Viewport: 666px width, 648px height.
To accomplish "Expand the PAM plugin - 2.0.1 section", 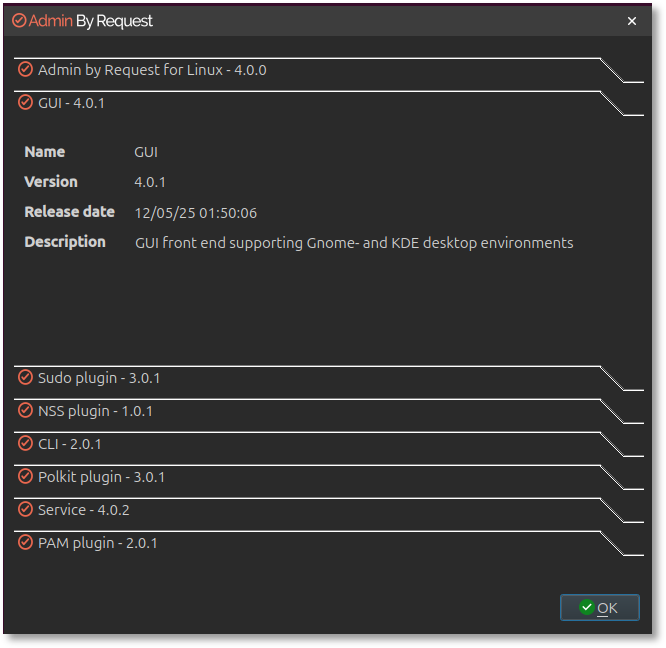I will tap(97, 543).
